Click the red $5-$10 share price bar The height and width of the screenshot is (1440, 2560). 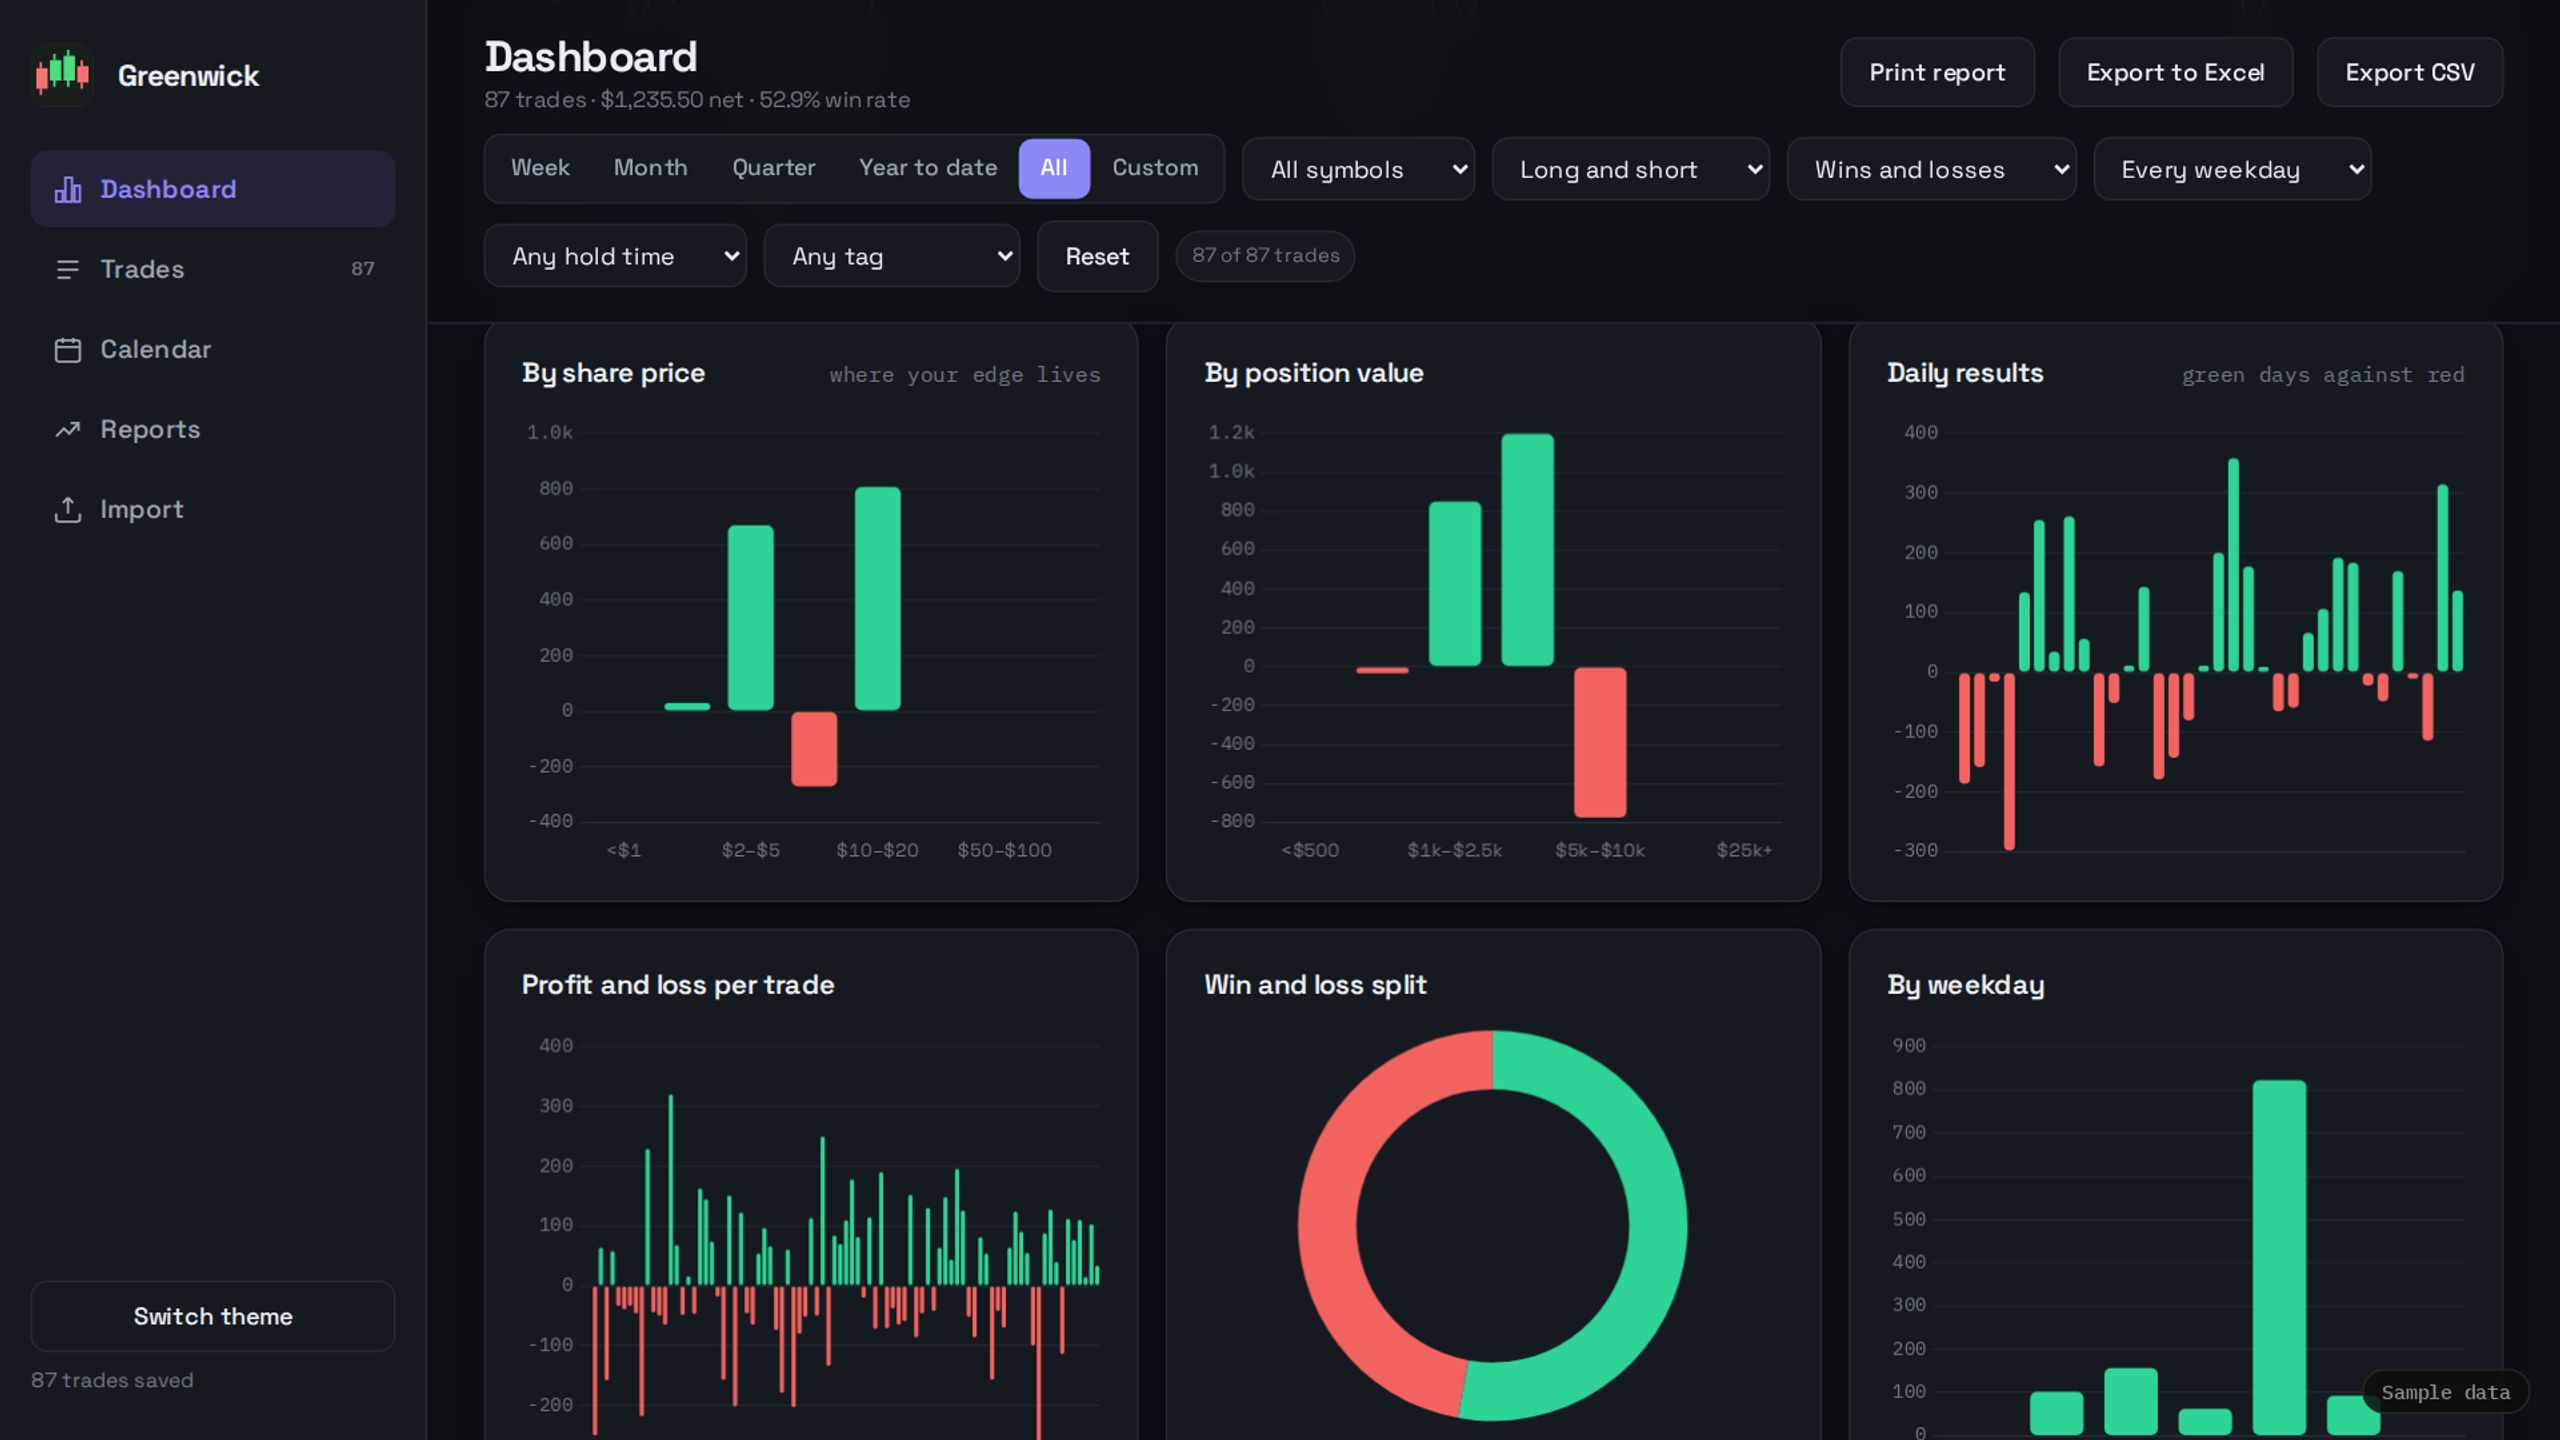click(814, 748)
